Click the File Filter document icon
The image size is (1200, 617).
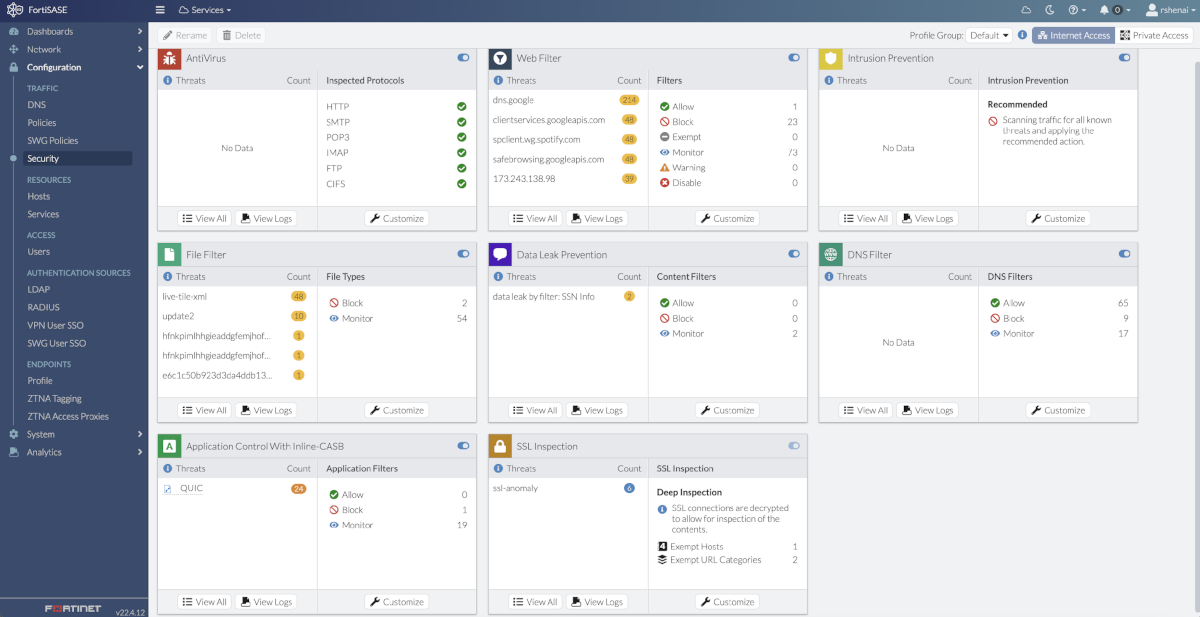click(x=169, y=255)
